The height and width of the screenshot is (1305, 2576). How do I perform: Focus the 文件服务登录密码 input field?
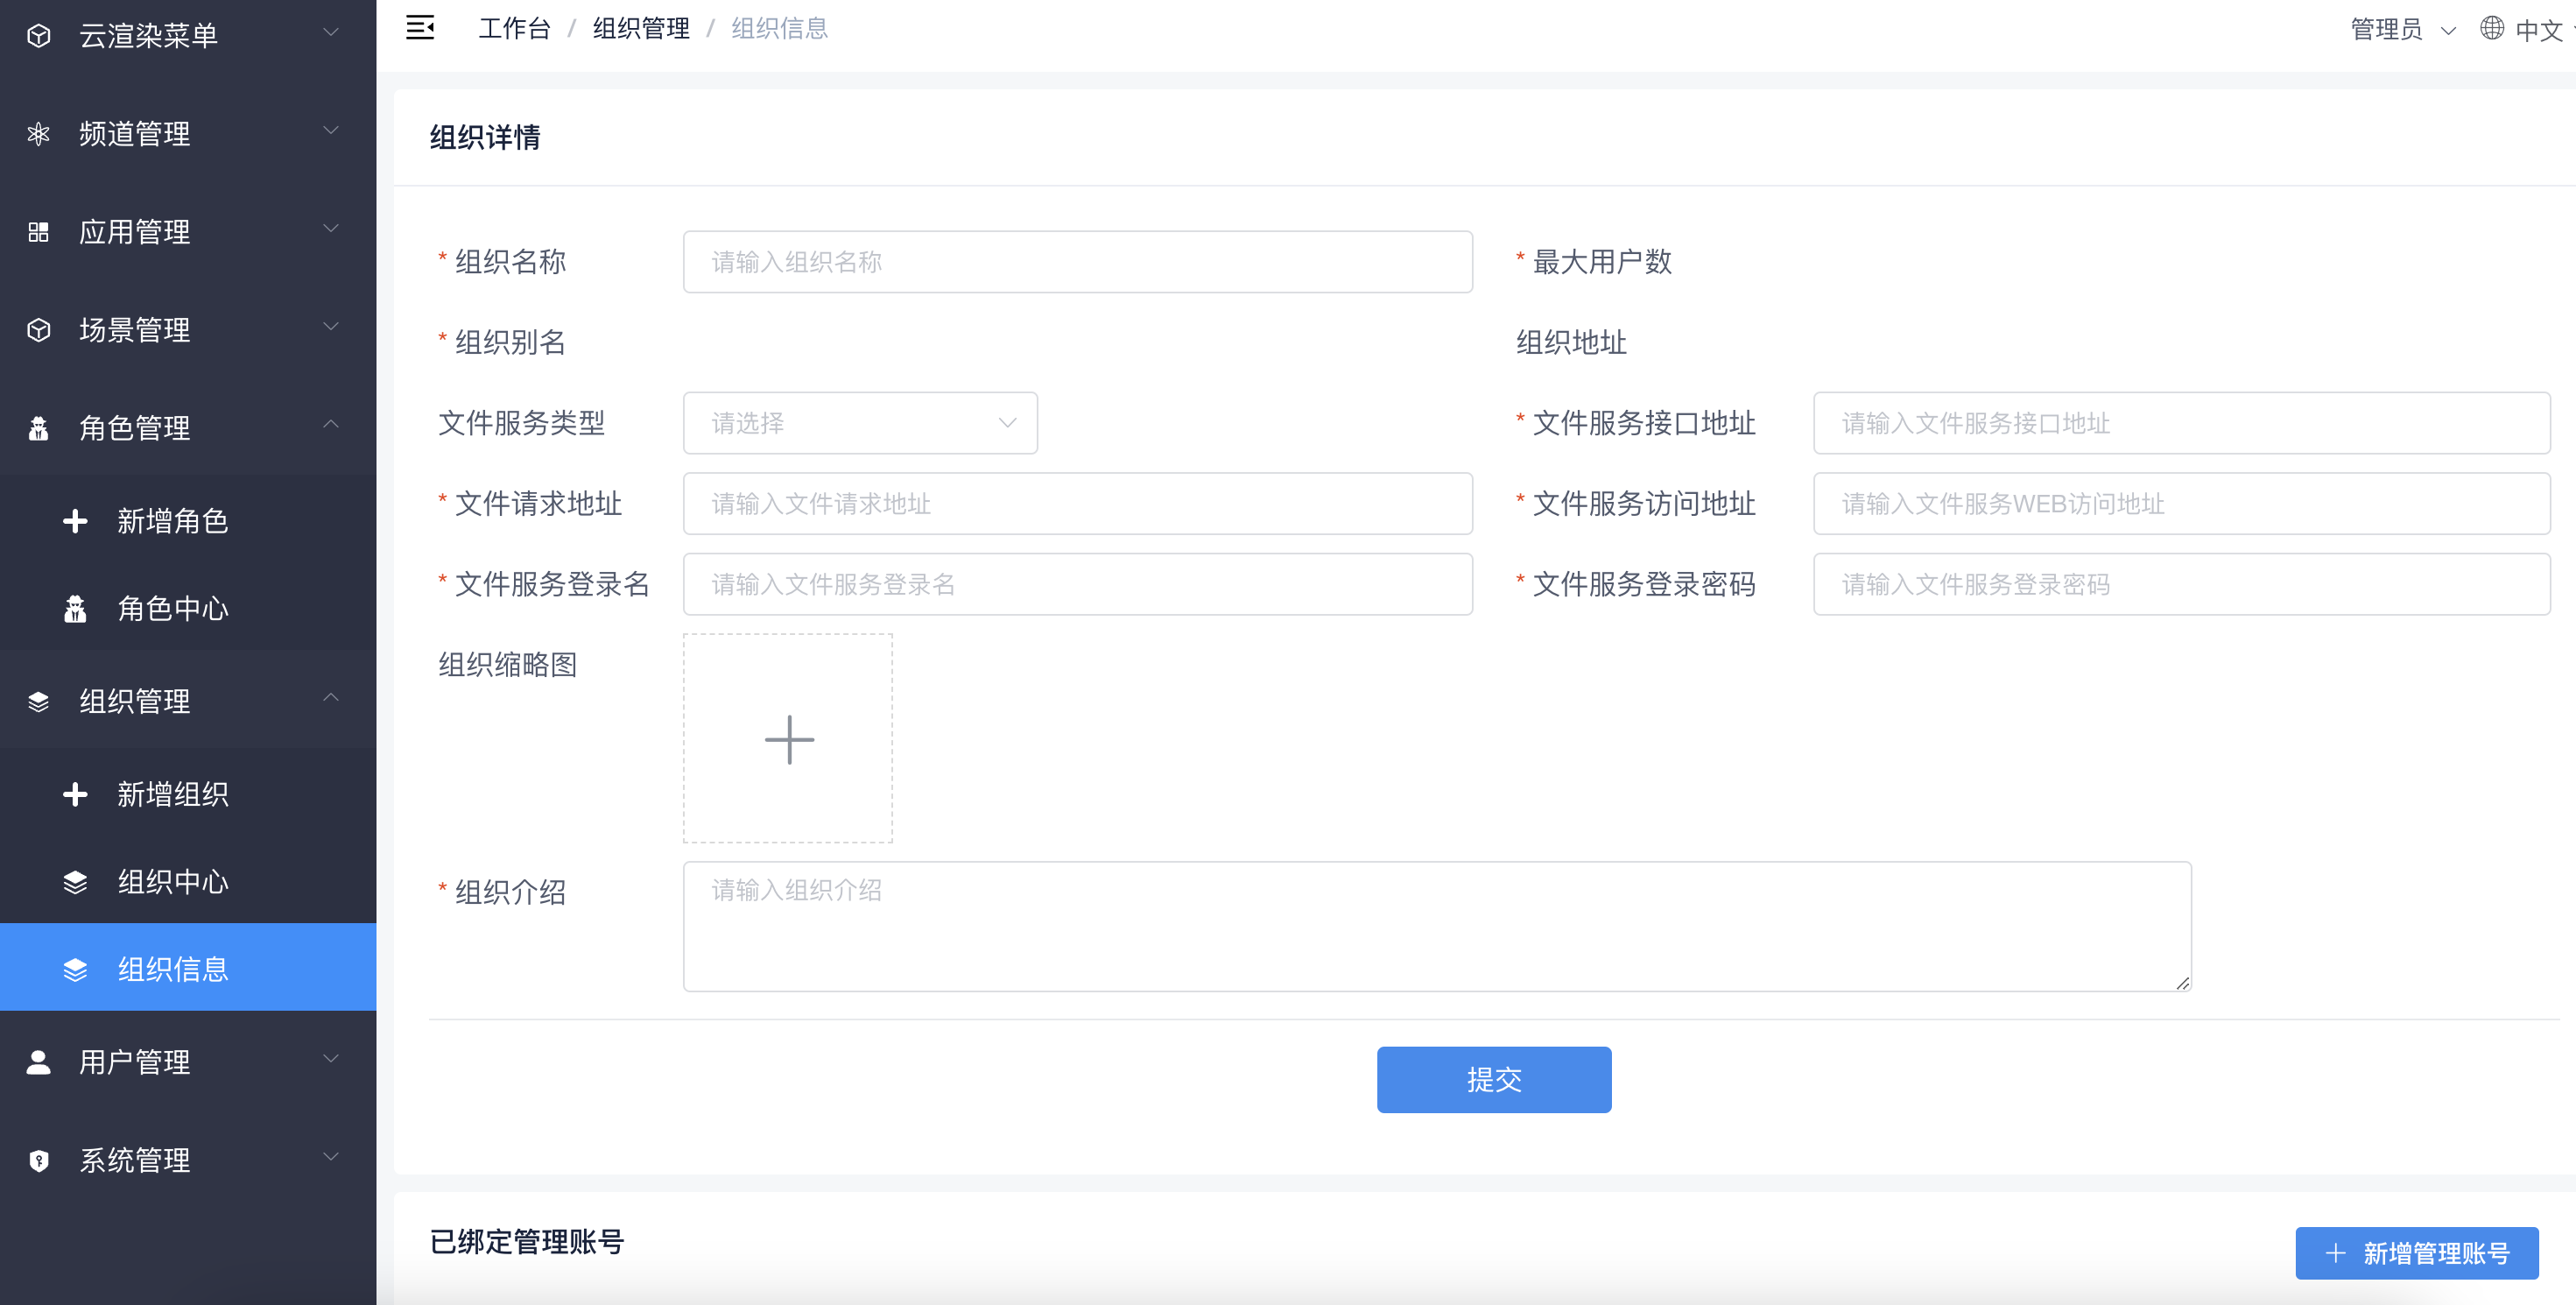point(2182,584)
